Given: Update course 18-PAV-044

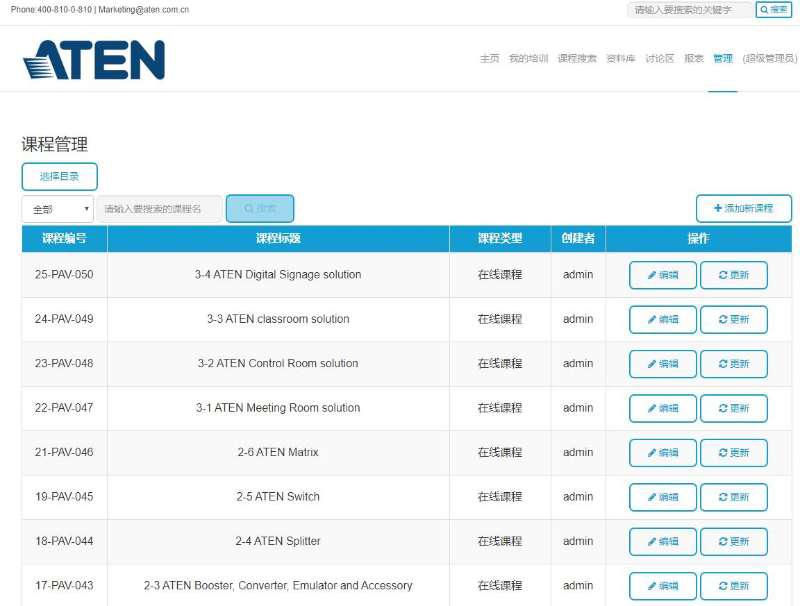Looking at the screenshot, I should point(734,541).
